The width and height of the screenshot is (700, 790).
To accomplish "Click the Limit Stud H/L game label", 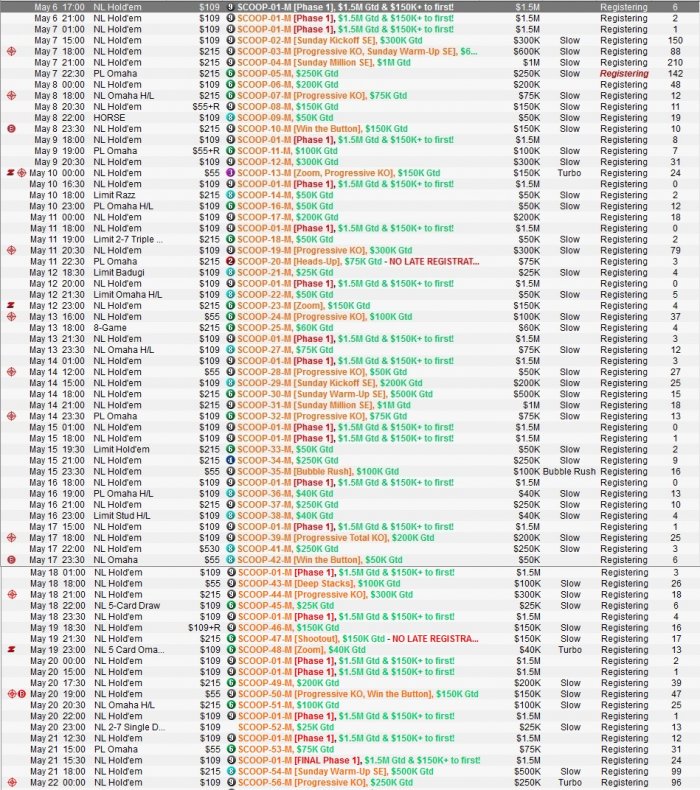I will pos(121,516).
